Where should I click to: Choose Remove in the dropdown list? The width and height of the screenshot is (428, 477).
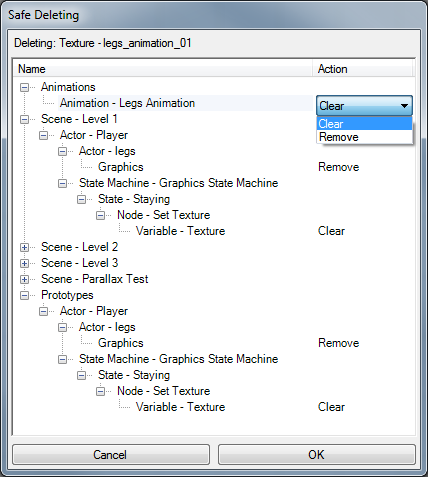pos(364,137)
